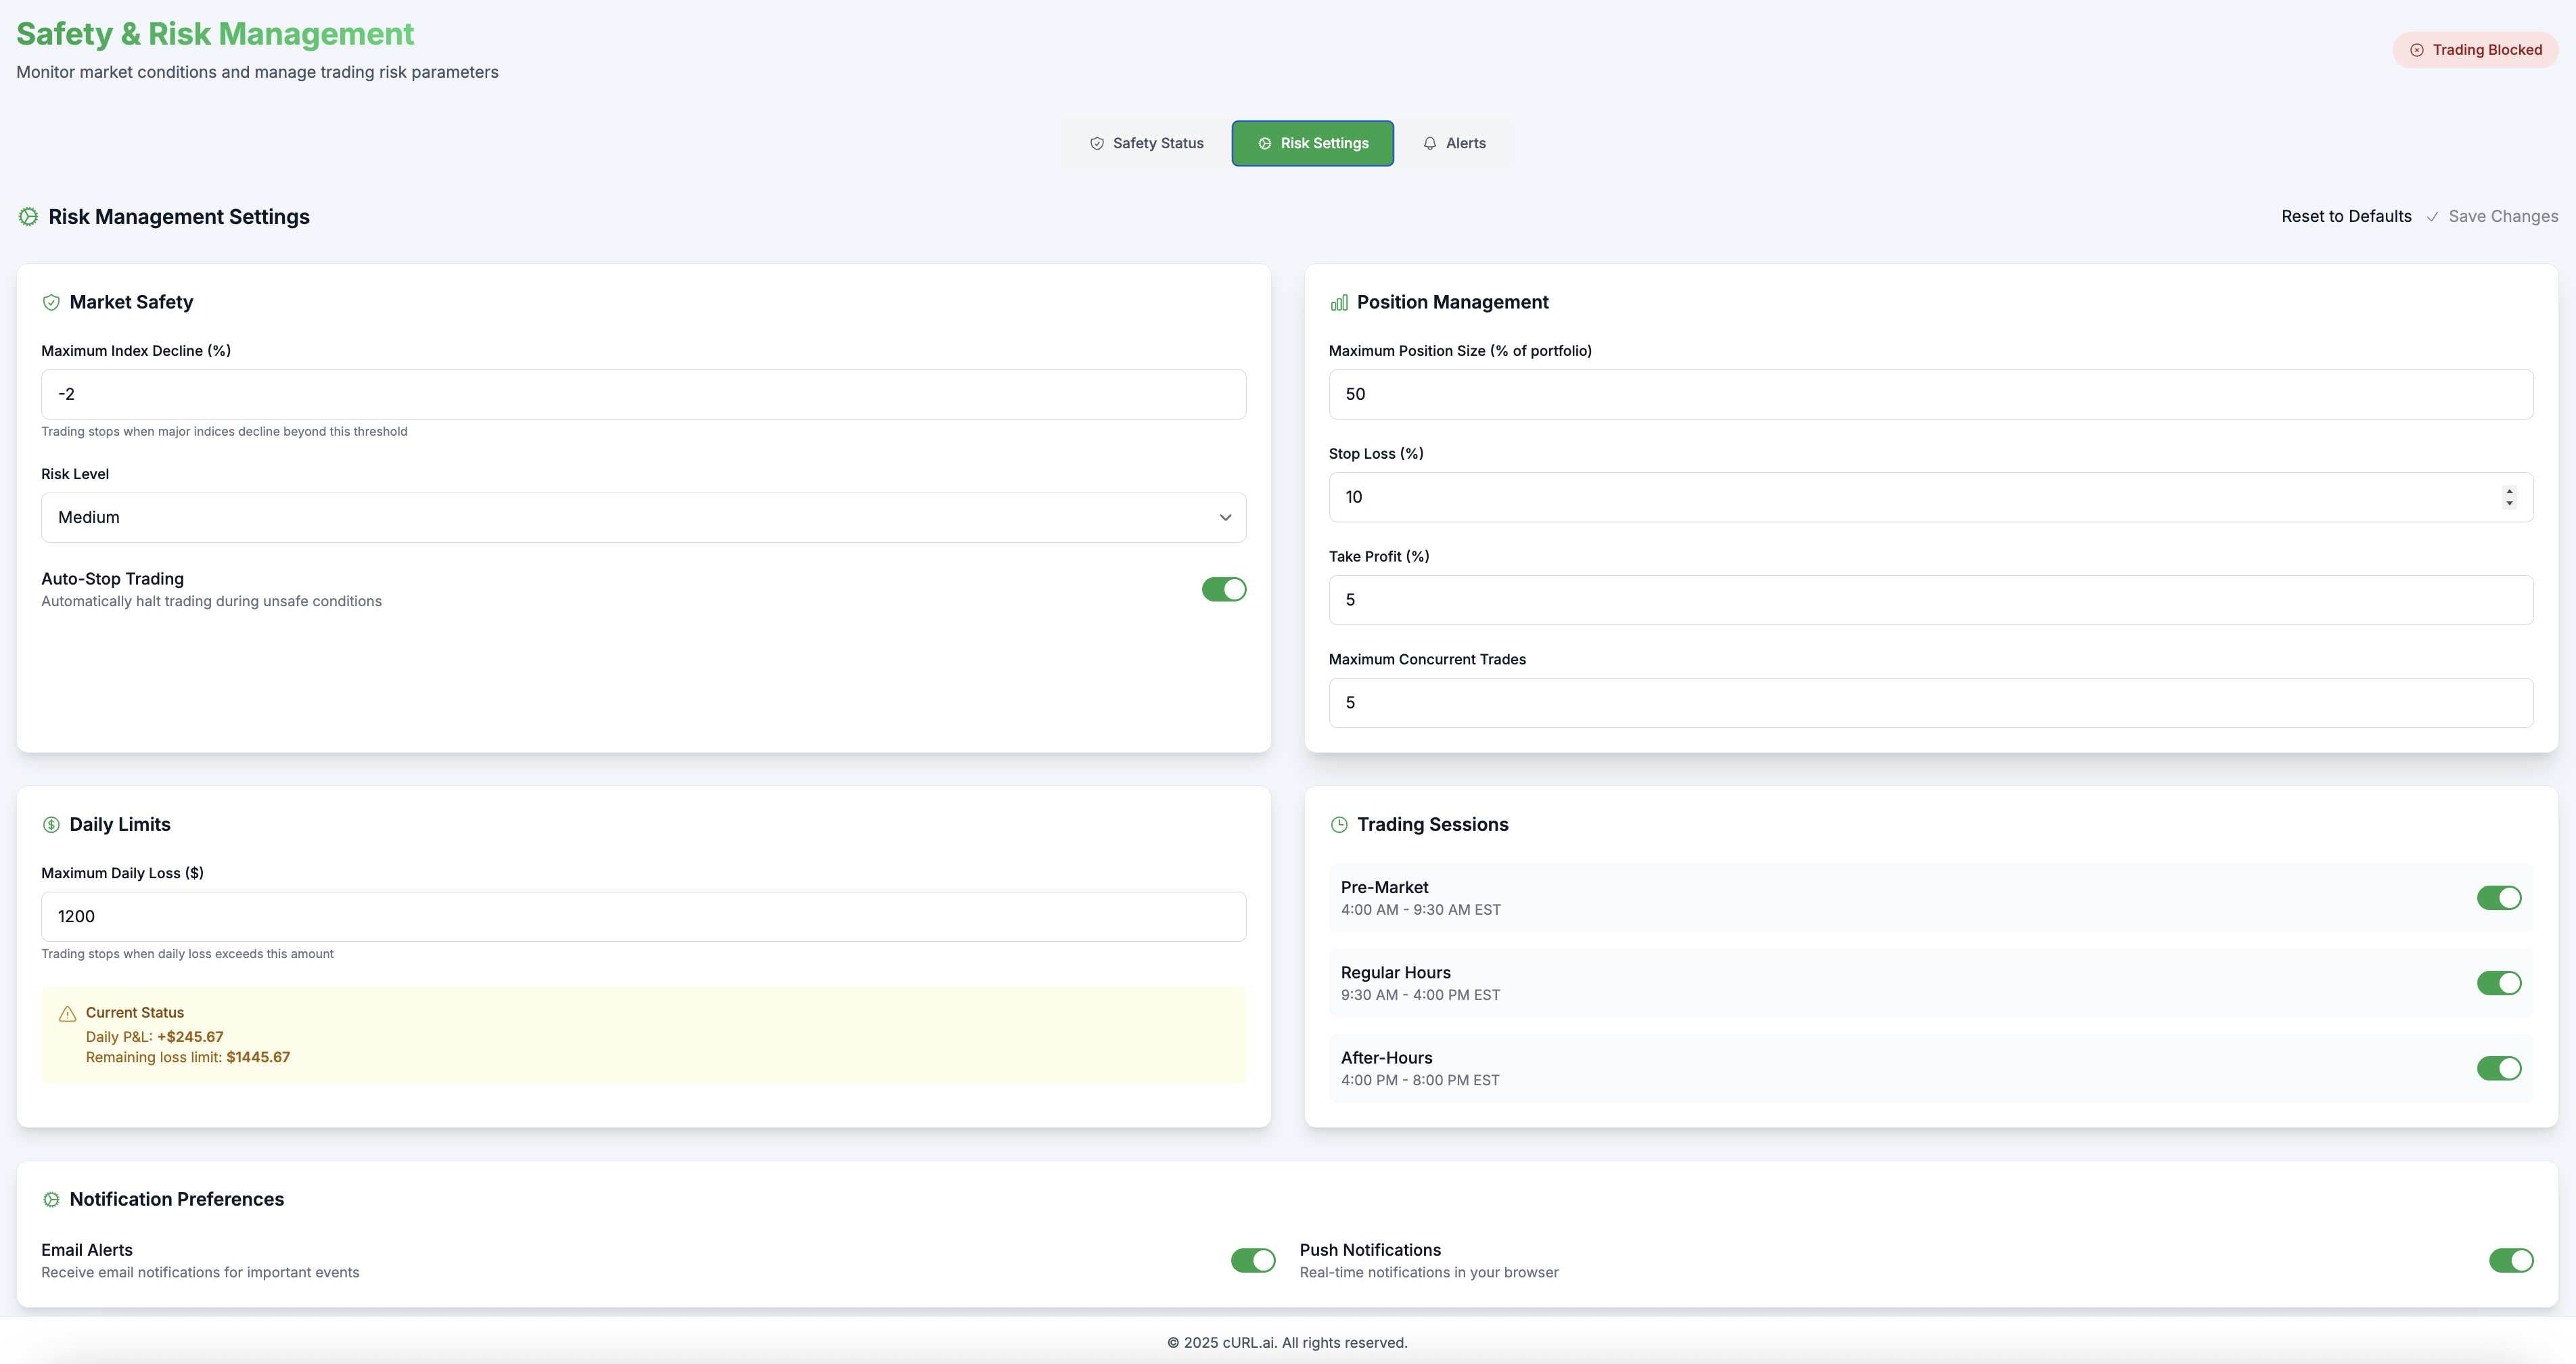Click the 2025 cURL.ai copyright footer text

click(x=1287, y=1343)
